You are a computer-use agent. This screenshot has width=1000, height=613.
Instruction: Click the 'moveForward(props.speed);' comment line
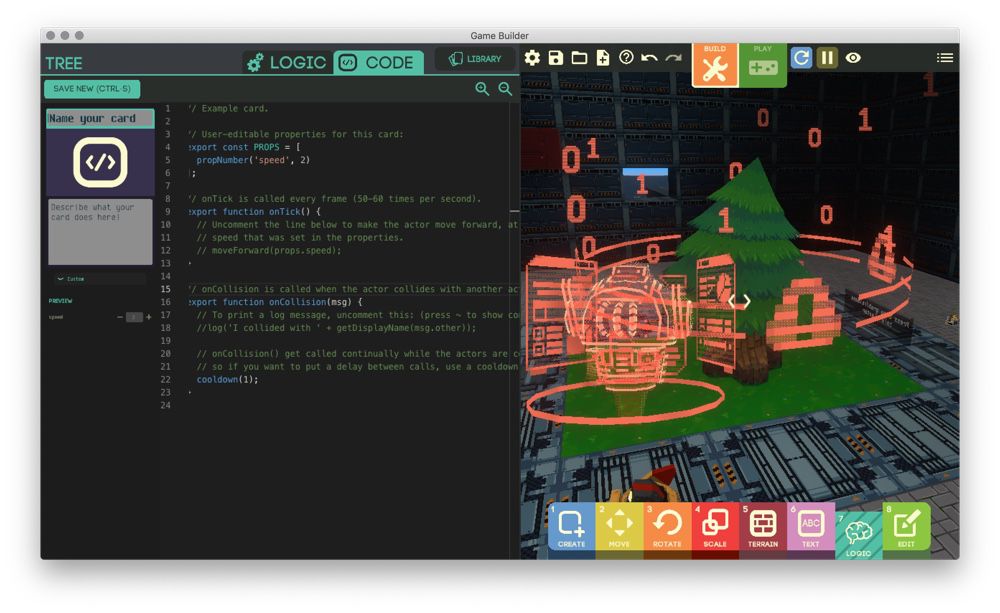(268, 251)
